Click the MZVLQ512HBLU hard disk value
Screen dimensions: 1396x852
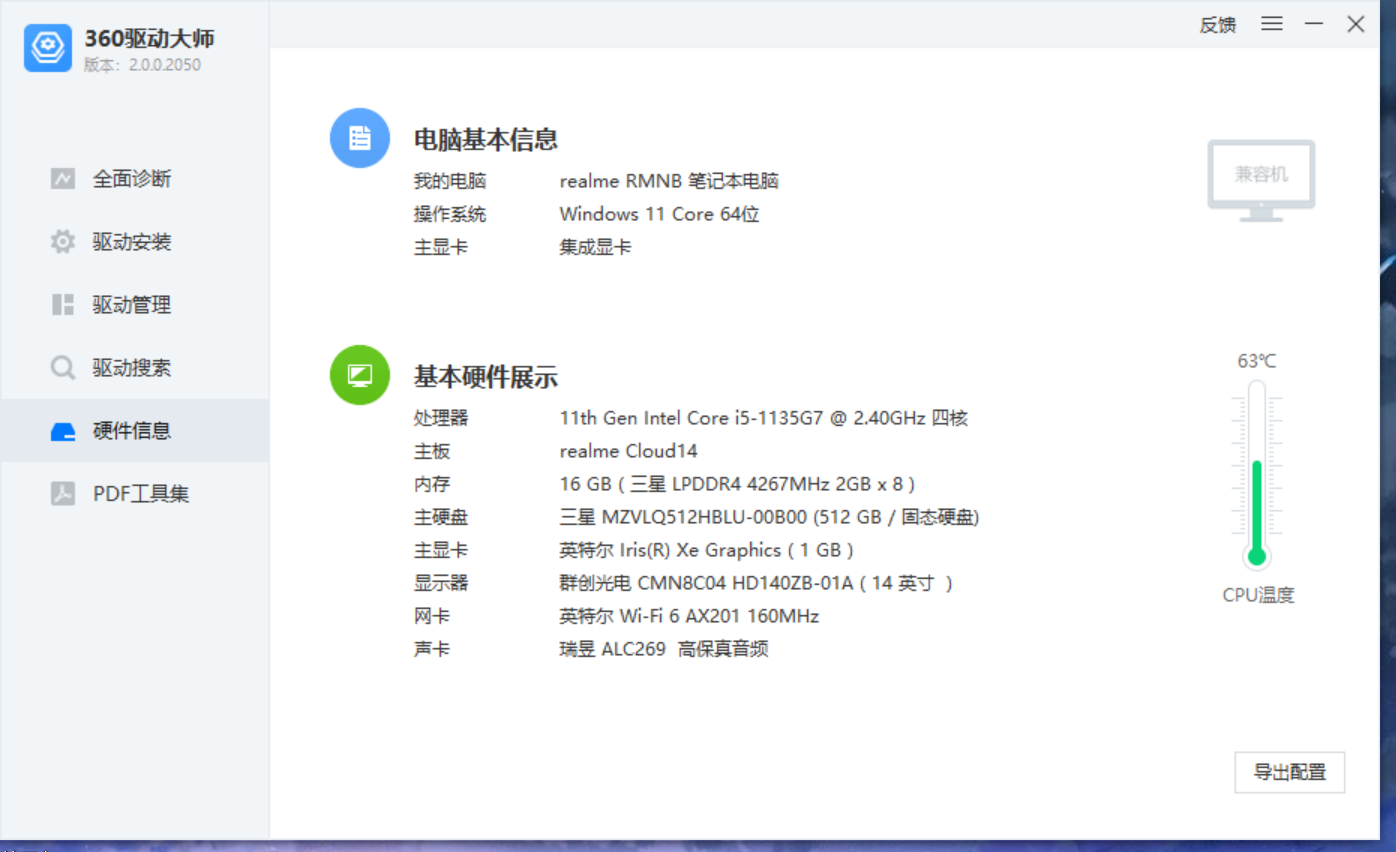click(769, 517)
